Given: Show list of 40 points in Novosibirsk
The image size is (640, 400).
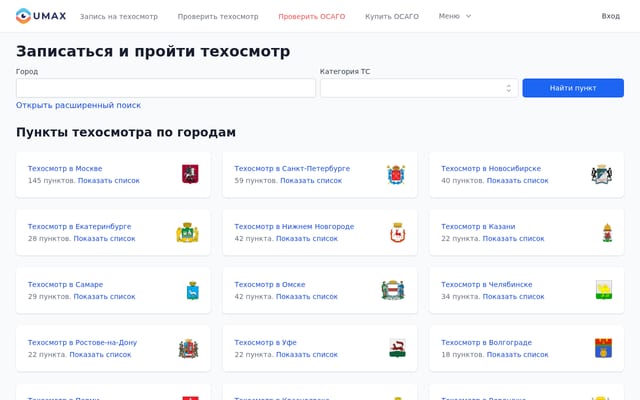Looking at the screenshot, I should [x=518, y=180].
